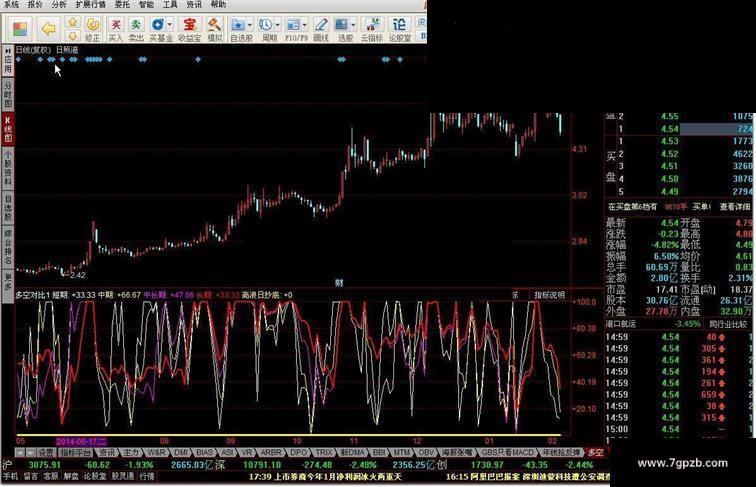Open 综合排名 sidebar tab
The width and height of the screenshot is (756, 487).
click(8, 247)
